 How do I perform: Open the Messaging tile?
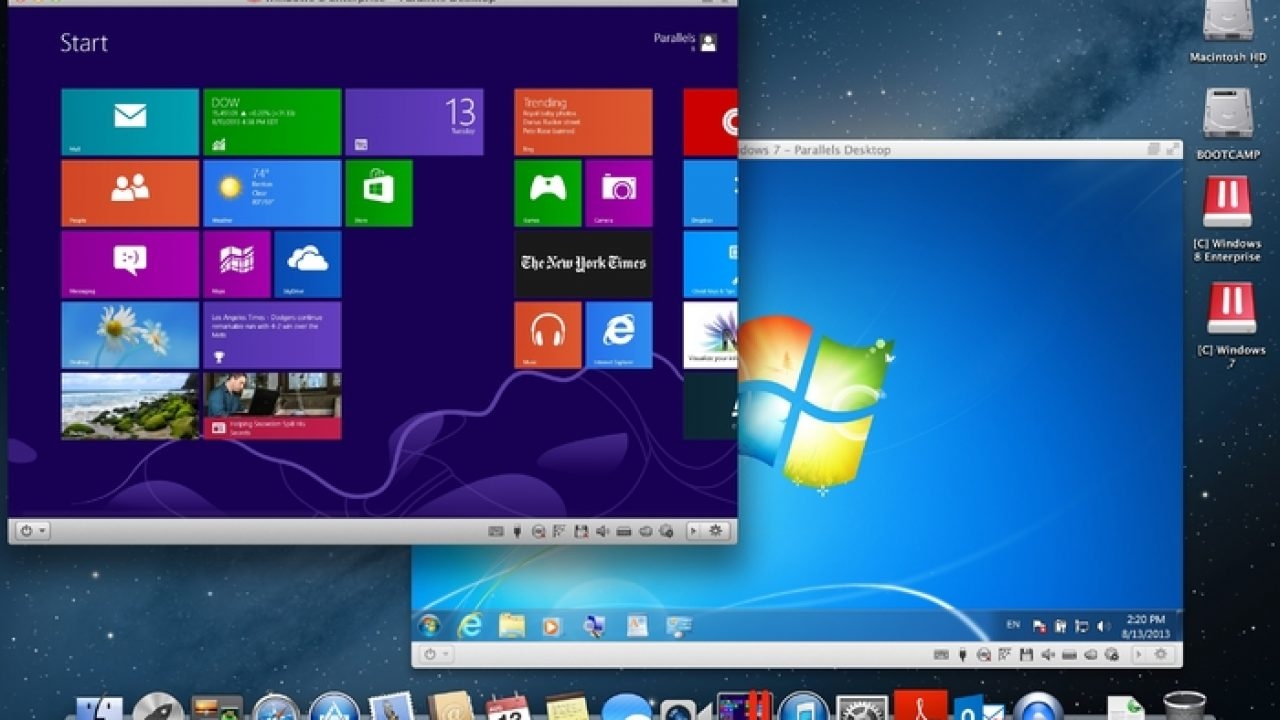(x=130, y=264)
